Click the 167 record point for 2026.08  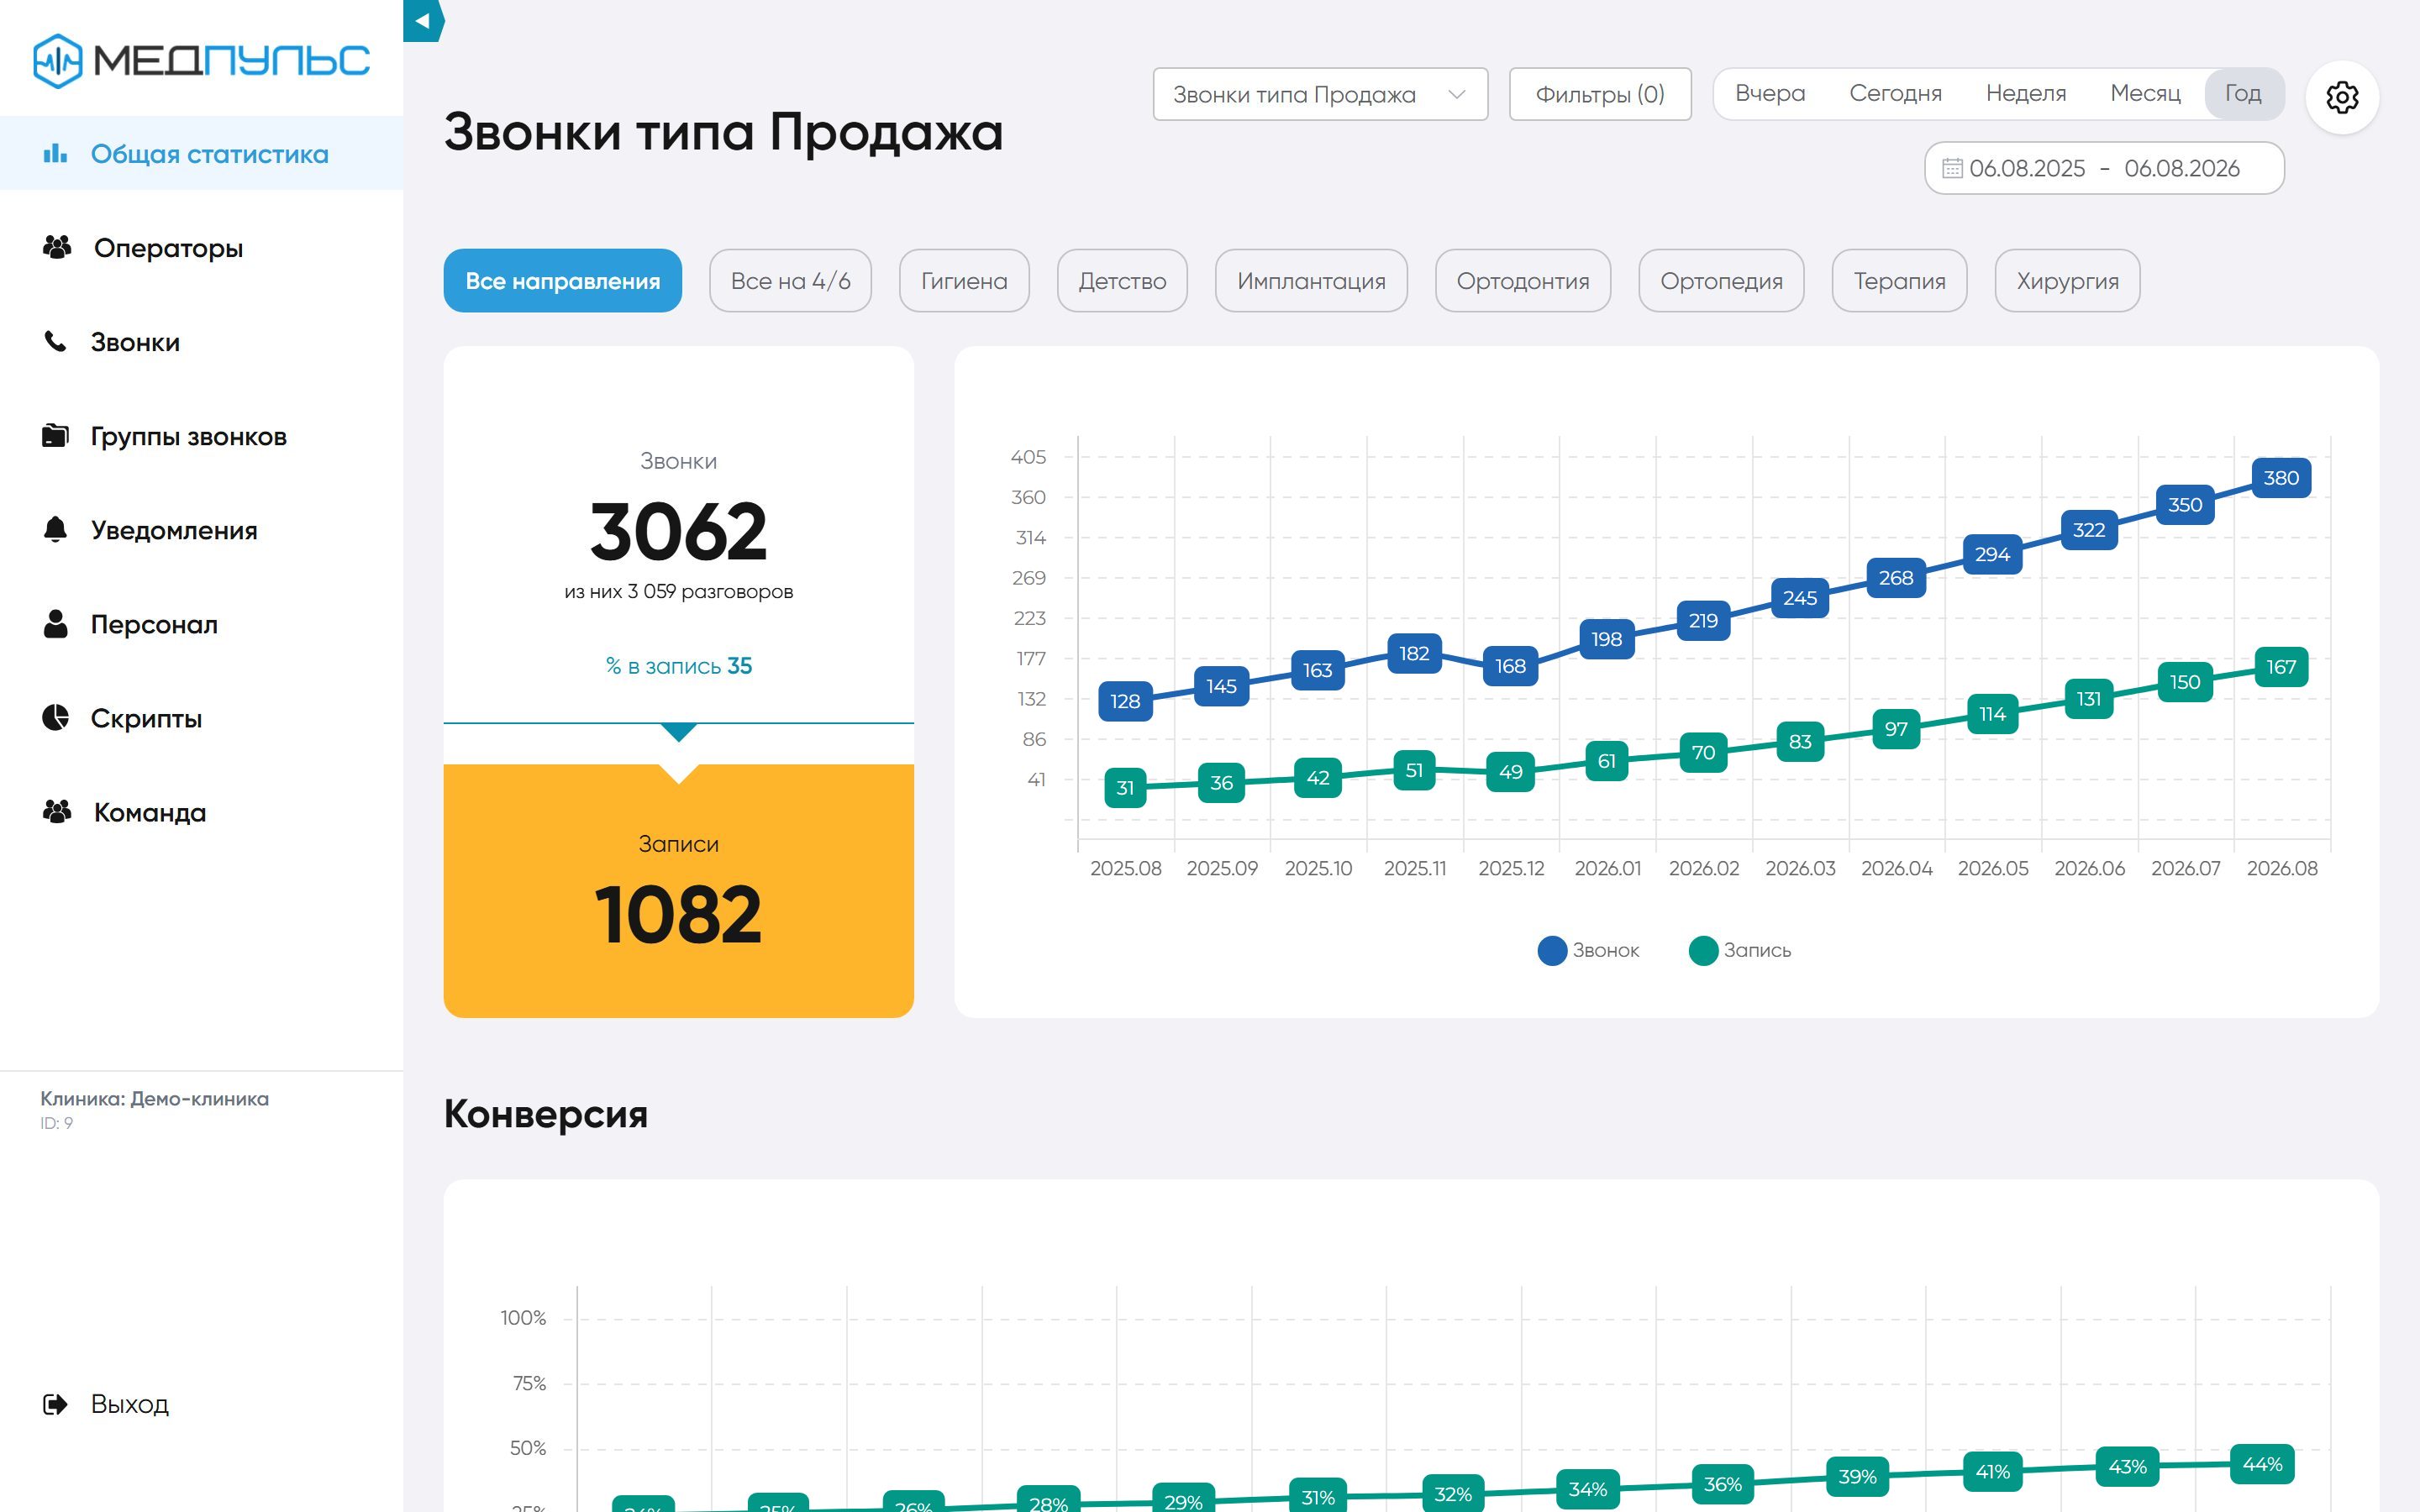(2281, 667)
